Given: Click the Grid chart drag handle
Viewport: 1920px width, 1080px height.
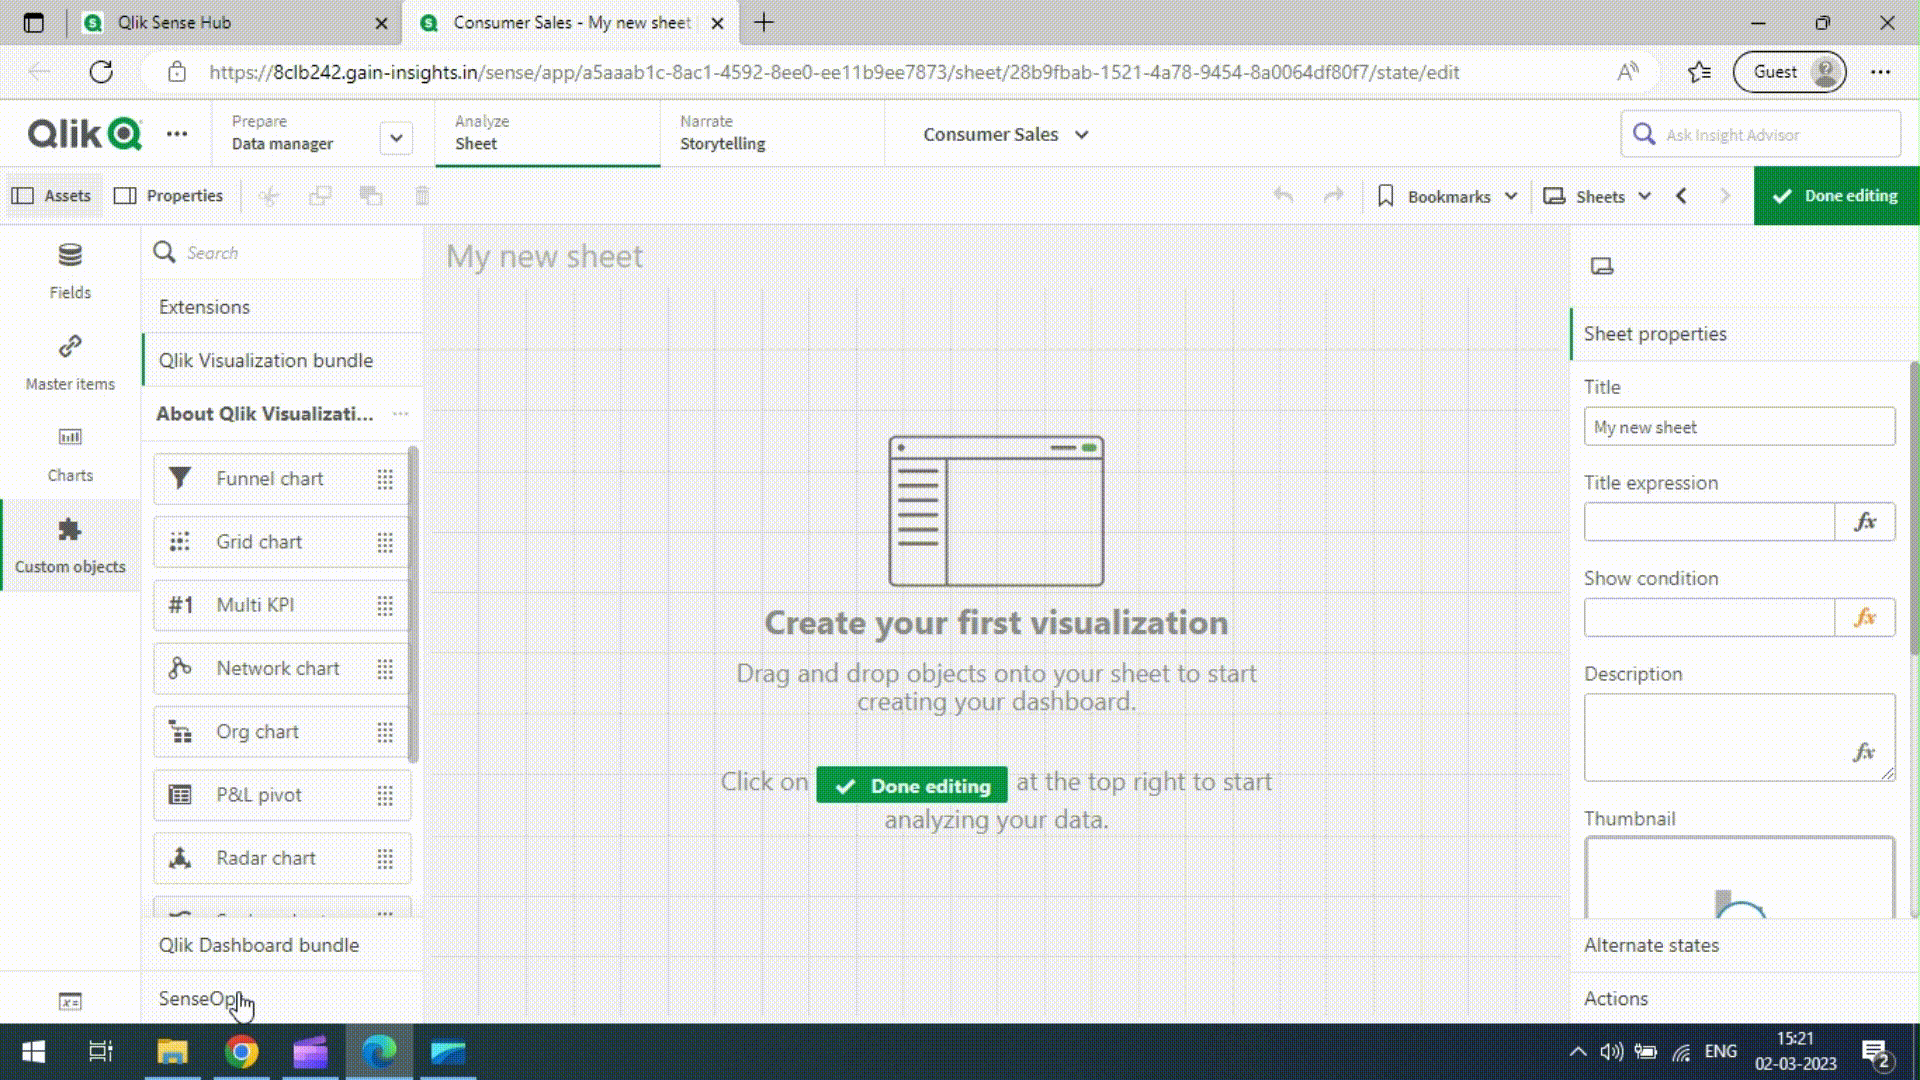Looking at the screenshot, I should 385,542.
